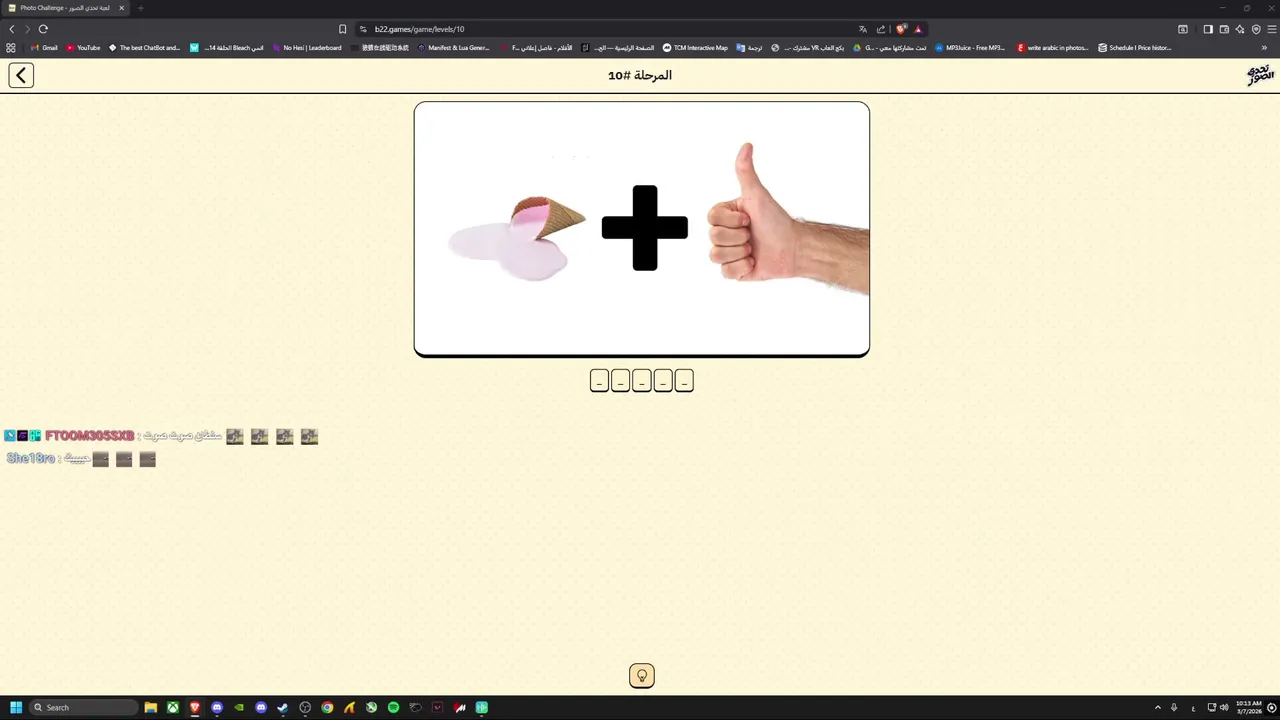Open the Brave VPN shield icon

tap(1256, 29)
